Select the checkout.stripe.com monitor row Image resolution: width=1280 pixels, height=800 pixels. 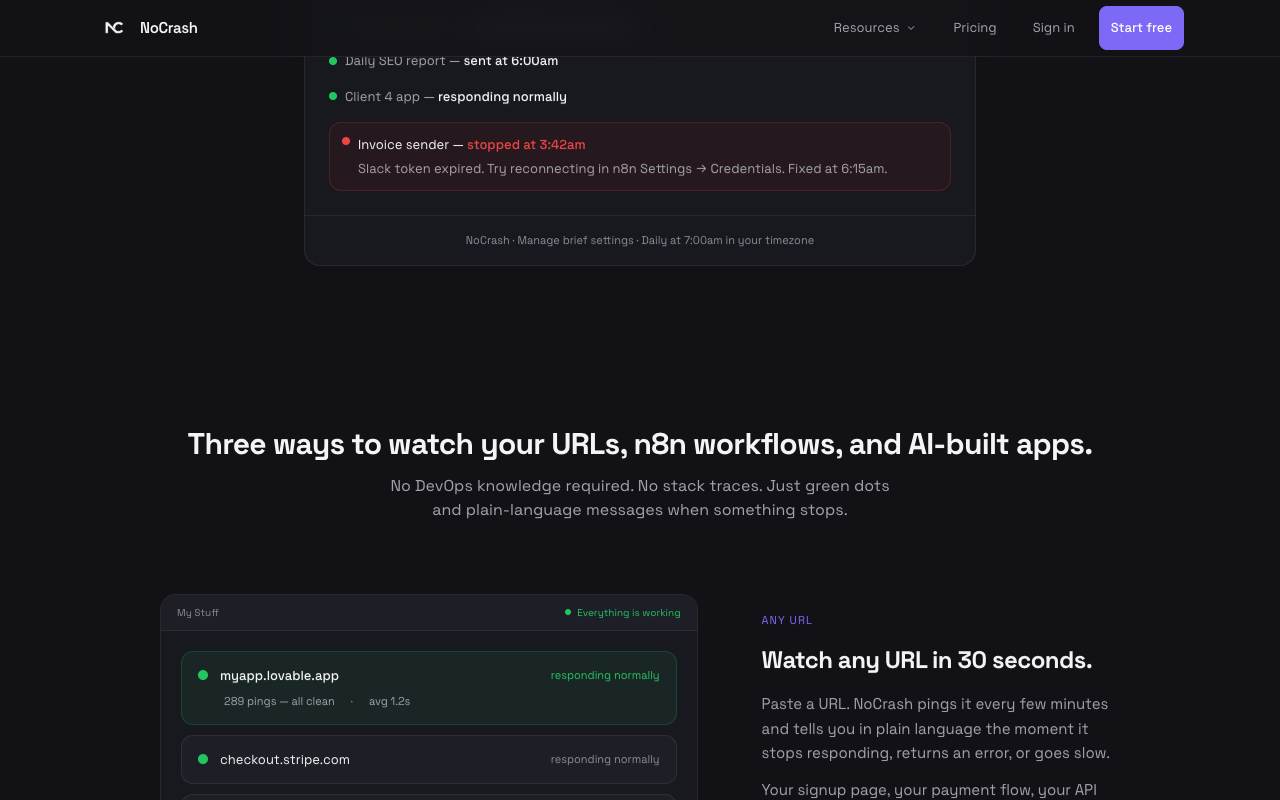click(x=429, y=759)
